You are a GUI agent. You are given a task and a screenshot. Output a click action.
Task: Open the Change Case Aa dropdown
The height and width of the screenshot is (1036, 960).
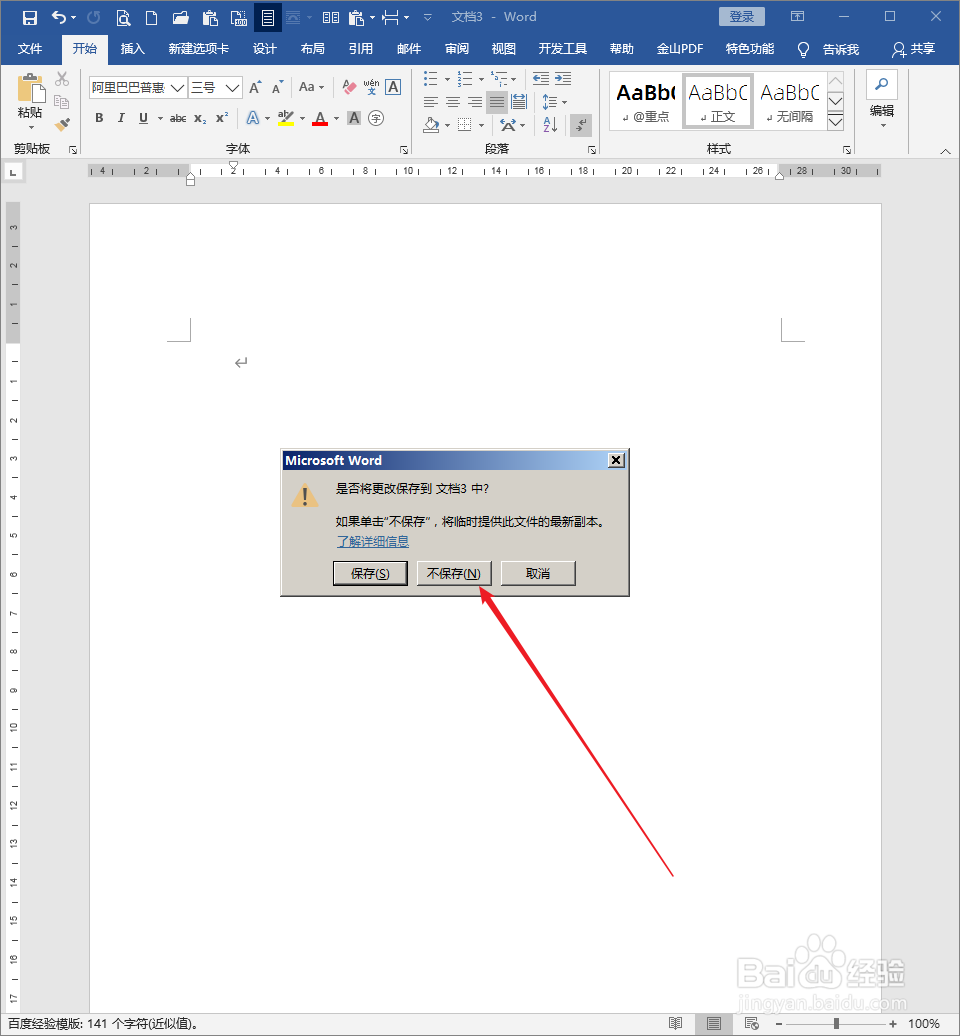(x=311, y=87)
